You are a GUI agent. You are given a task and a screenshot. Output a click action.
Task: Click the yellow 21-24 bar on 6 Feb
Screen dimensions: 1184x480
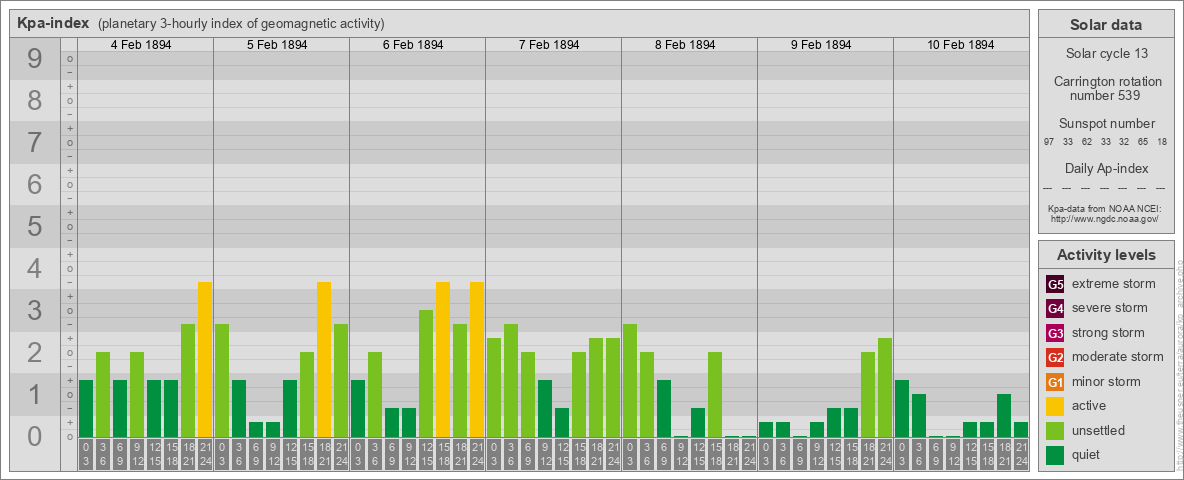pyautogui.click(x=476, y=359)
